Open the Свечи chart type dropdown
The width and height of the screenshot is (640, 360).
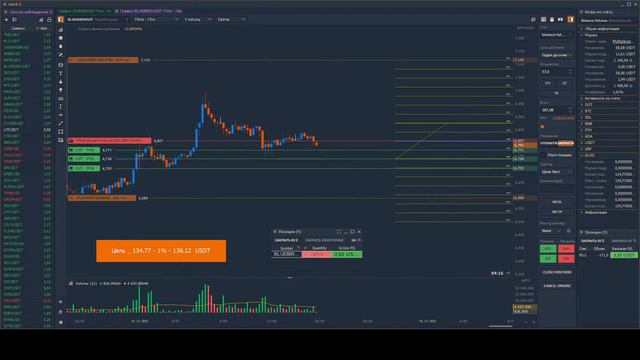tap(231, 20)
